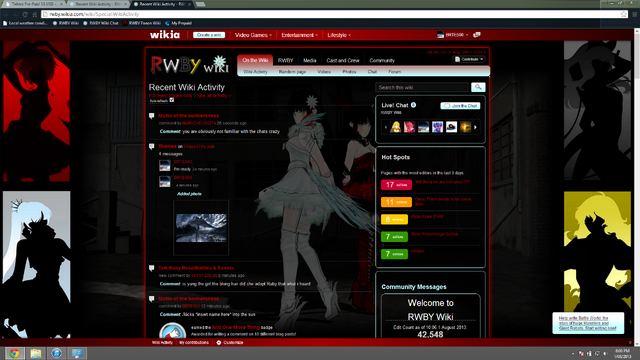The image size is (640, 360).
Task: Open Google Chrome in the taskbar
Action: tap(14, 353)
